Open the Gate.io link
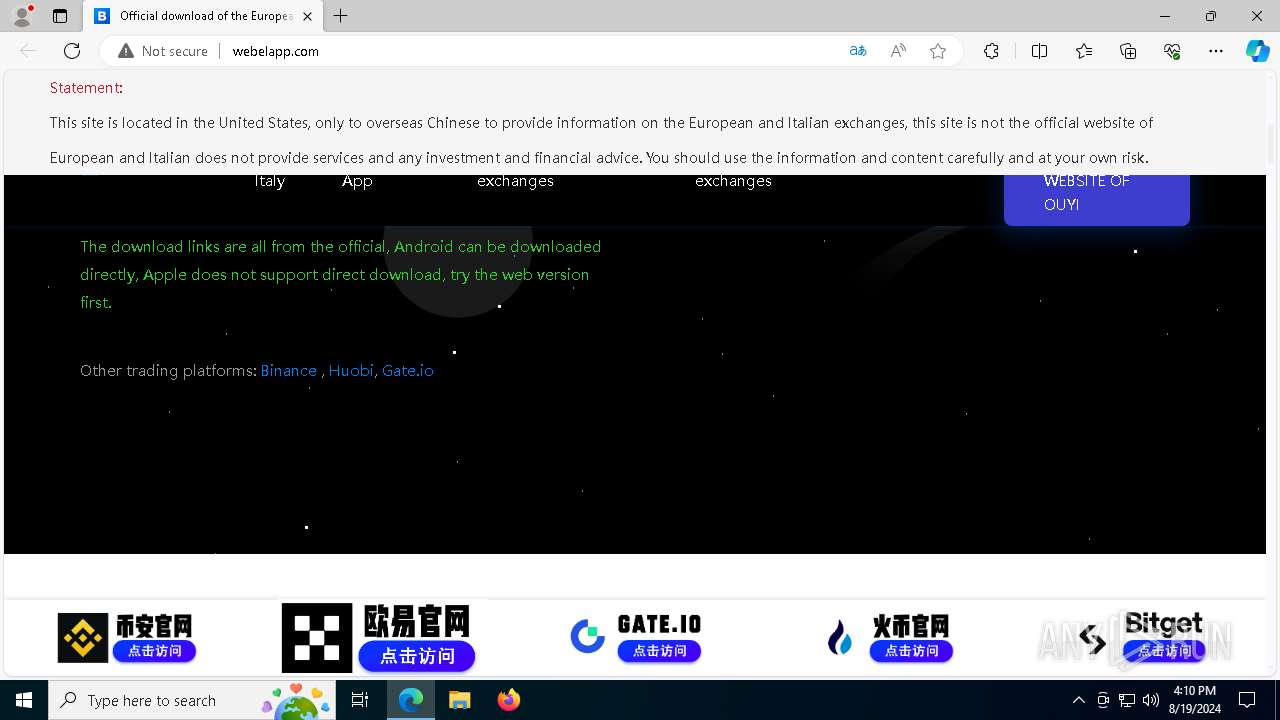The height and width of the screenshot is (720, 1280). click(x=407, y=370)
